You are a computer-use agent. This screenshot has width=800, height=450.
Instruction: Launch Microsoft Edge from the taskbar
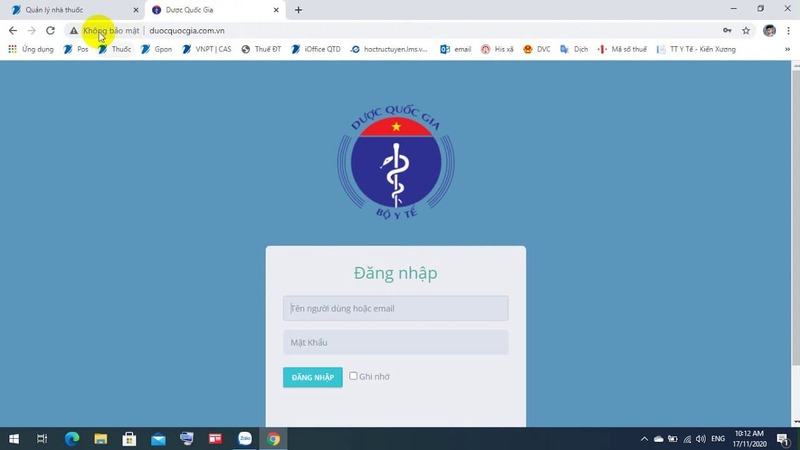click(x=72, y=439)
